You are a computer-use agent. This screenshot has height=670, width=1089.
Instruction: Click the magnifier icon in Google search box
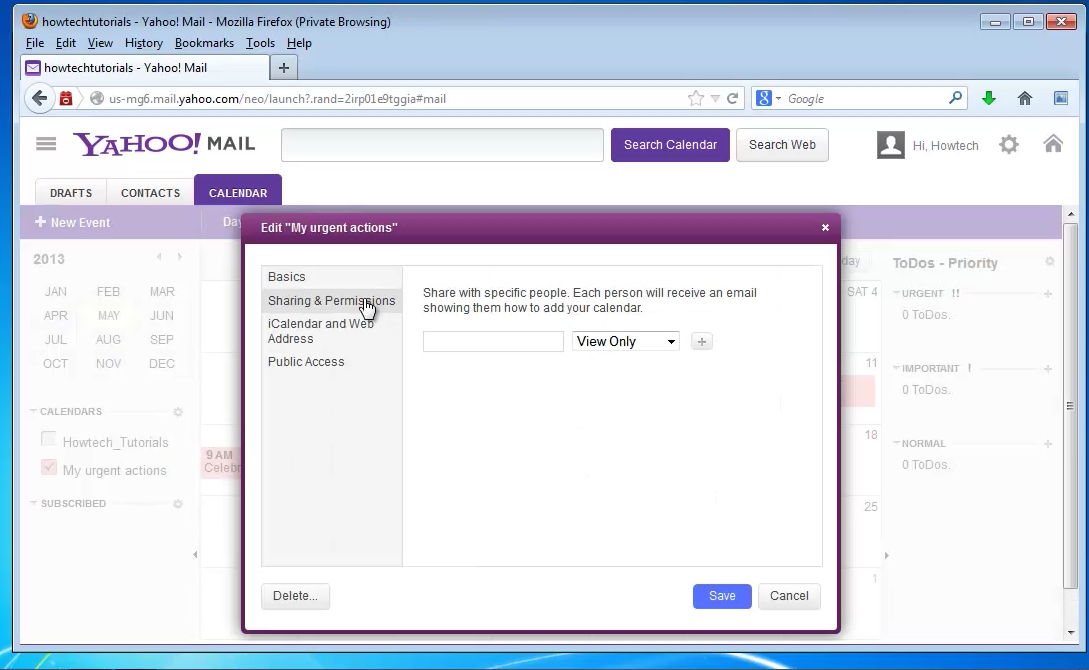coord(956,98)
